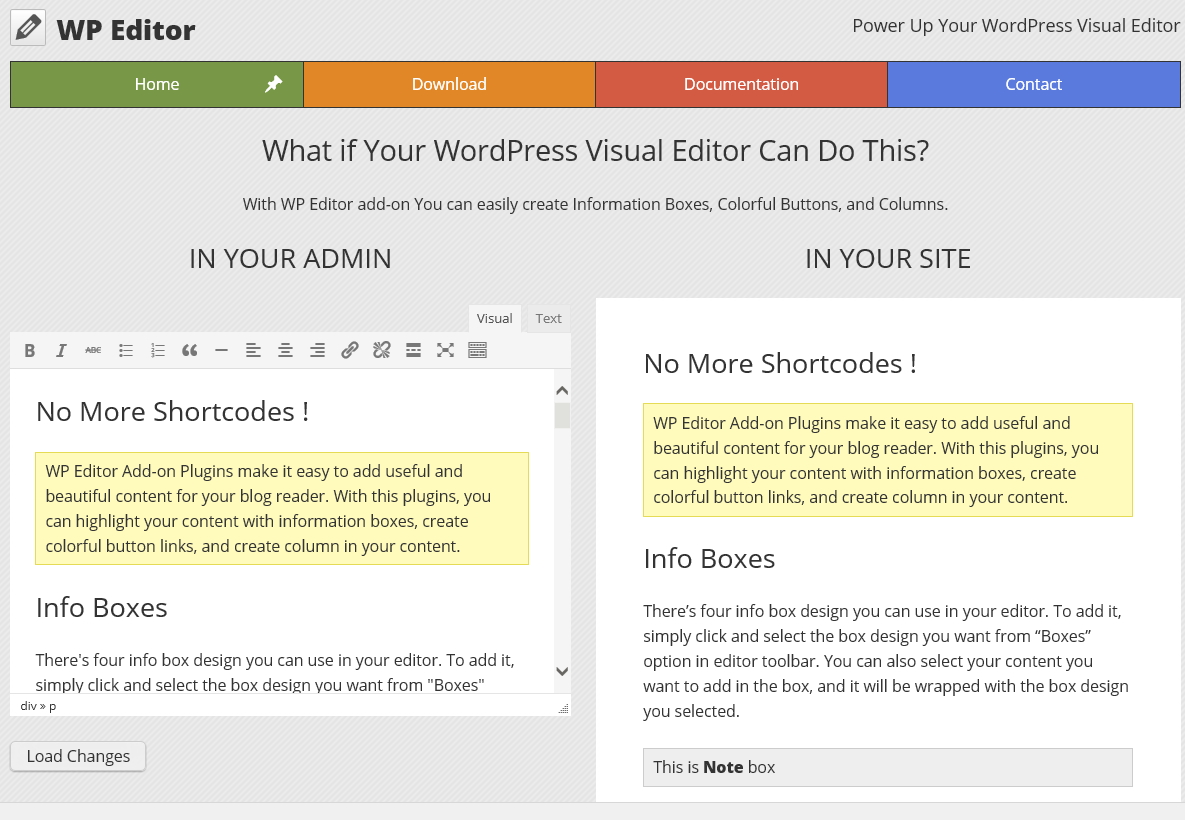Image resolution: width=1185 pixels, height=820 pixels.
Task: Align text left
Action: [253, 351]
